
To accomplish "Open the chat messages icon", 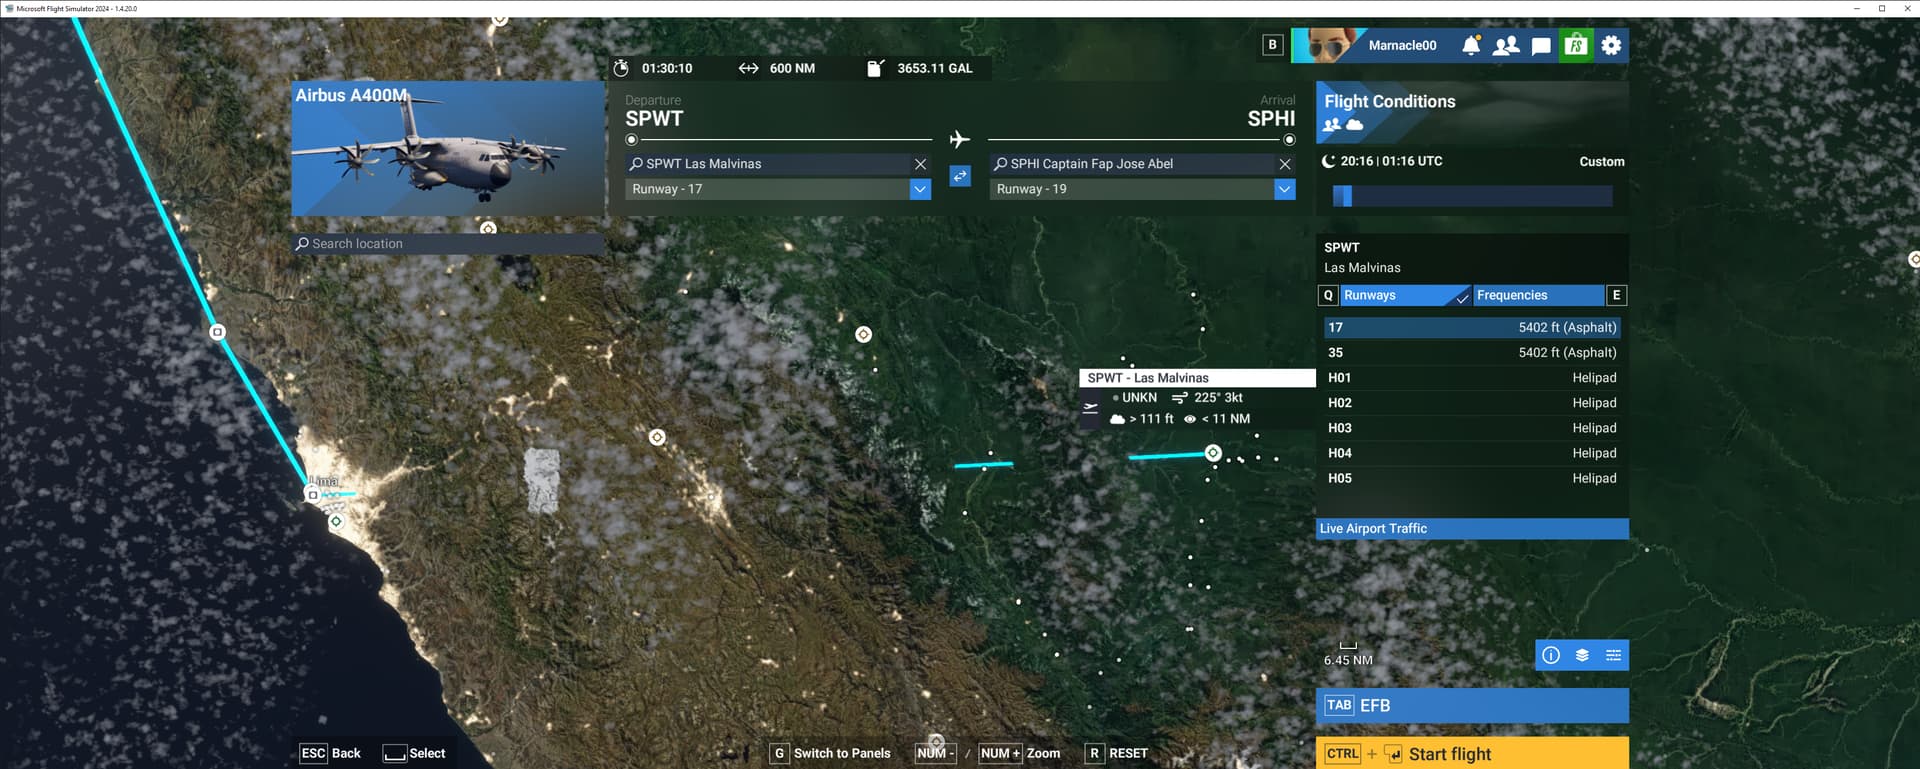I will [1541, 45].
